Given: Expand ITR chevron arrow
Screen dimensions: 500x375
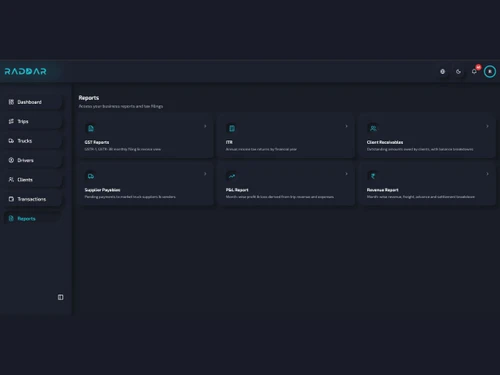Looking at the screenshot, I should pyautogui.click(x=346, y=126).
